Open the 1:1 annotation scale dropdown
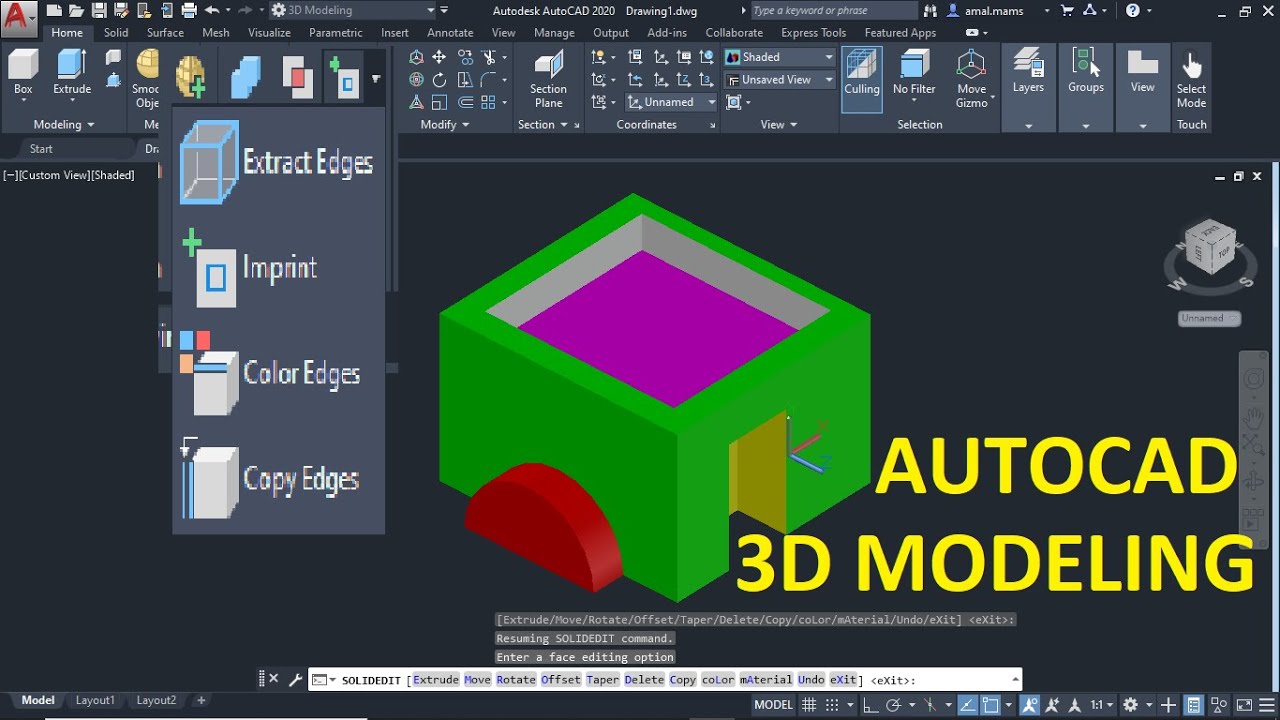This screenshot has height=720, width=1280. pyautogui.click(x=1102, y=705)
